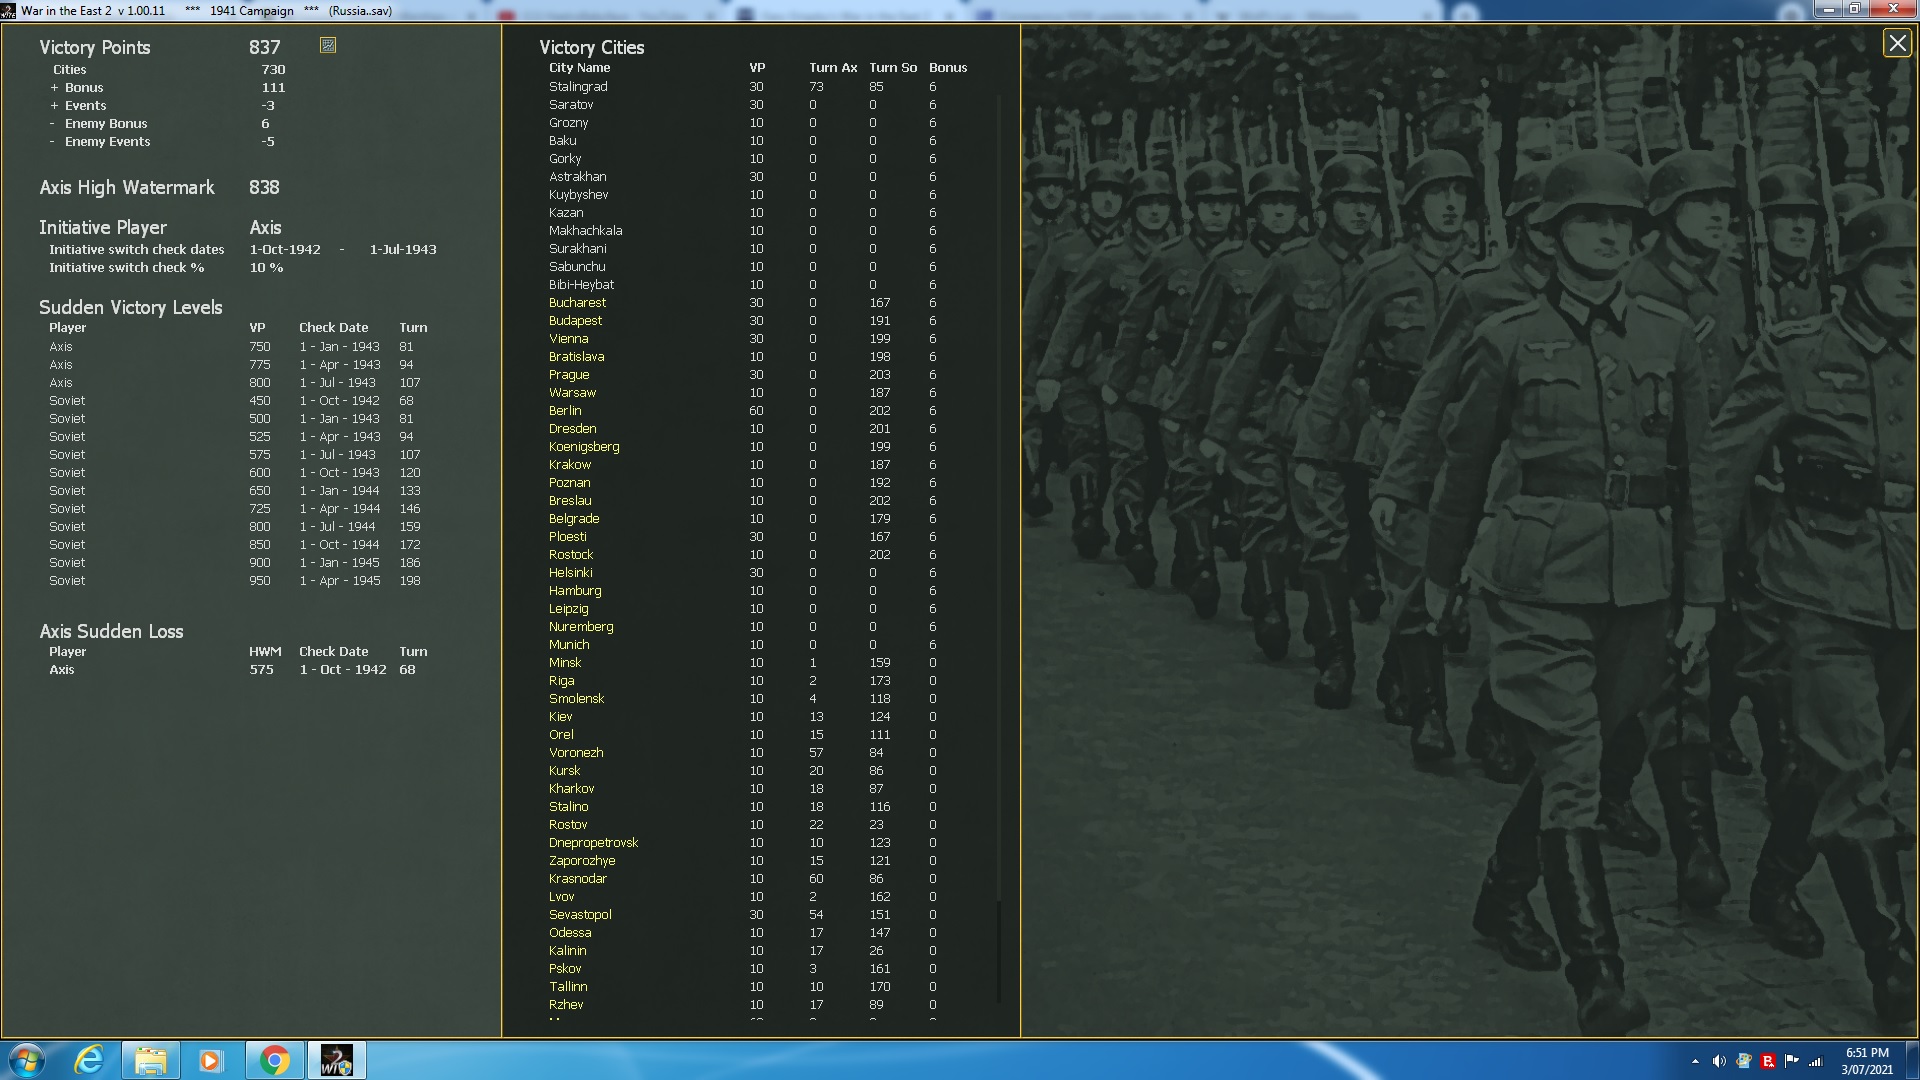Click the Turn So column header

(x=892, y=68)
